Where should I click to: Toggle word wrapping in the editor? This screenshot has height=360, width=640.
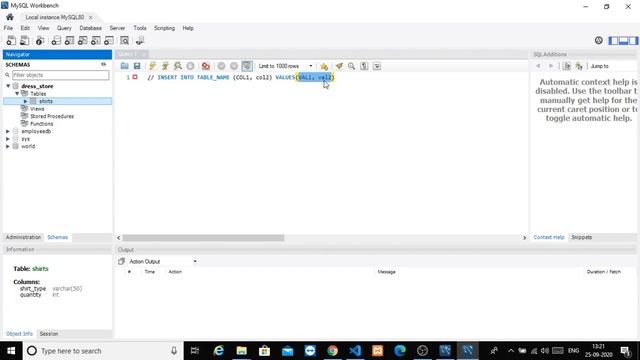point(377,66)
